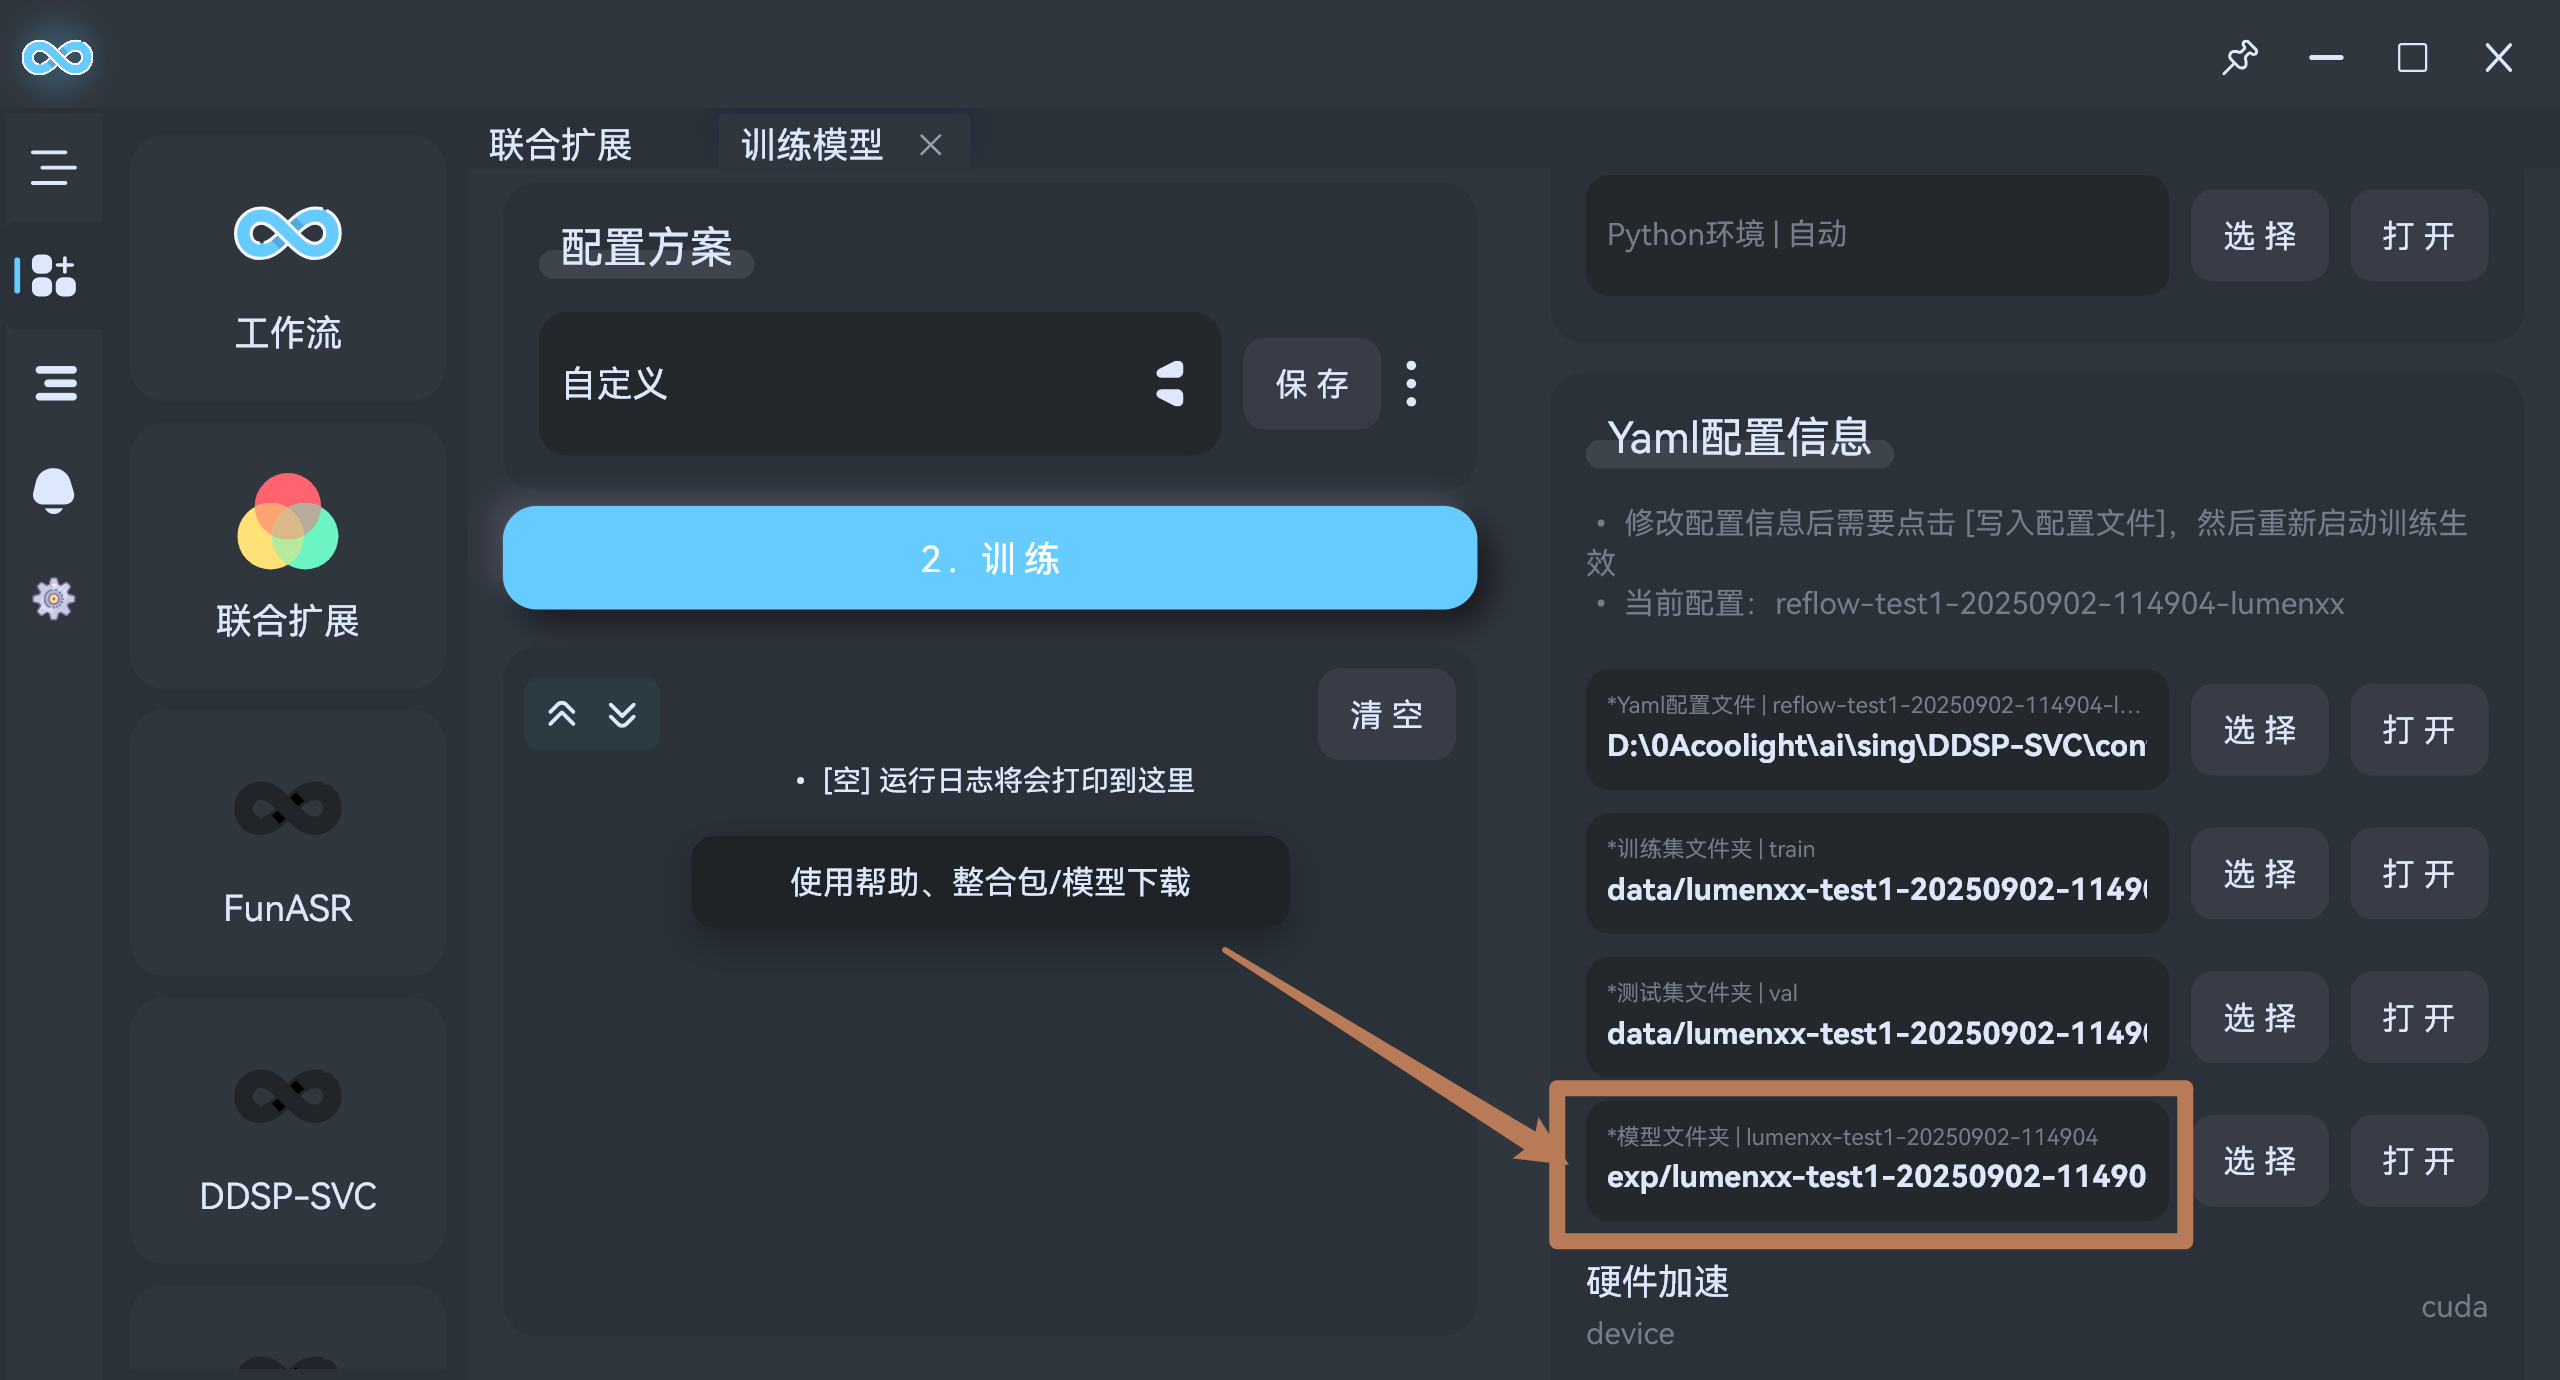Screen dimensions: 2560x1380
Task: Start step 2 训练 button
Action: coord(990,558)
